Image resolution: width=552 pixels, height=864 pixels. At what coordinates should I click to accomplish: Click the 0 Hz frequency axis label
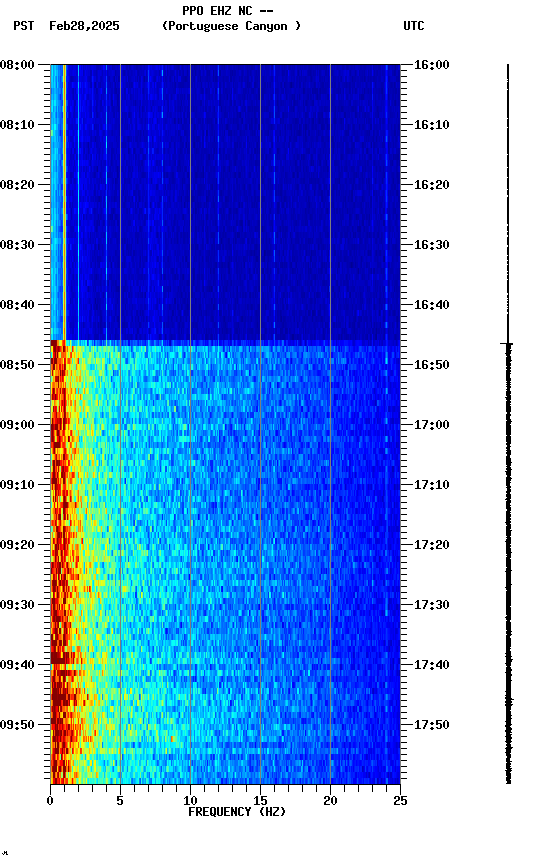(x=50, y=801)
